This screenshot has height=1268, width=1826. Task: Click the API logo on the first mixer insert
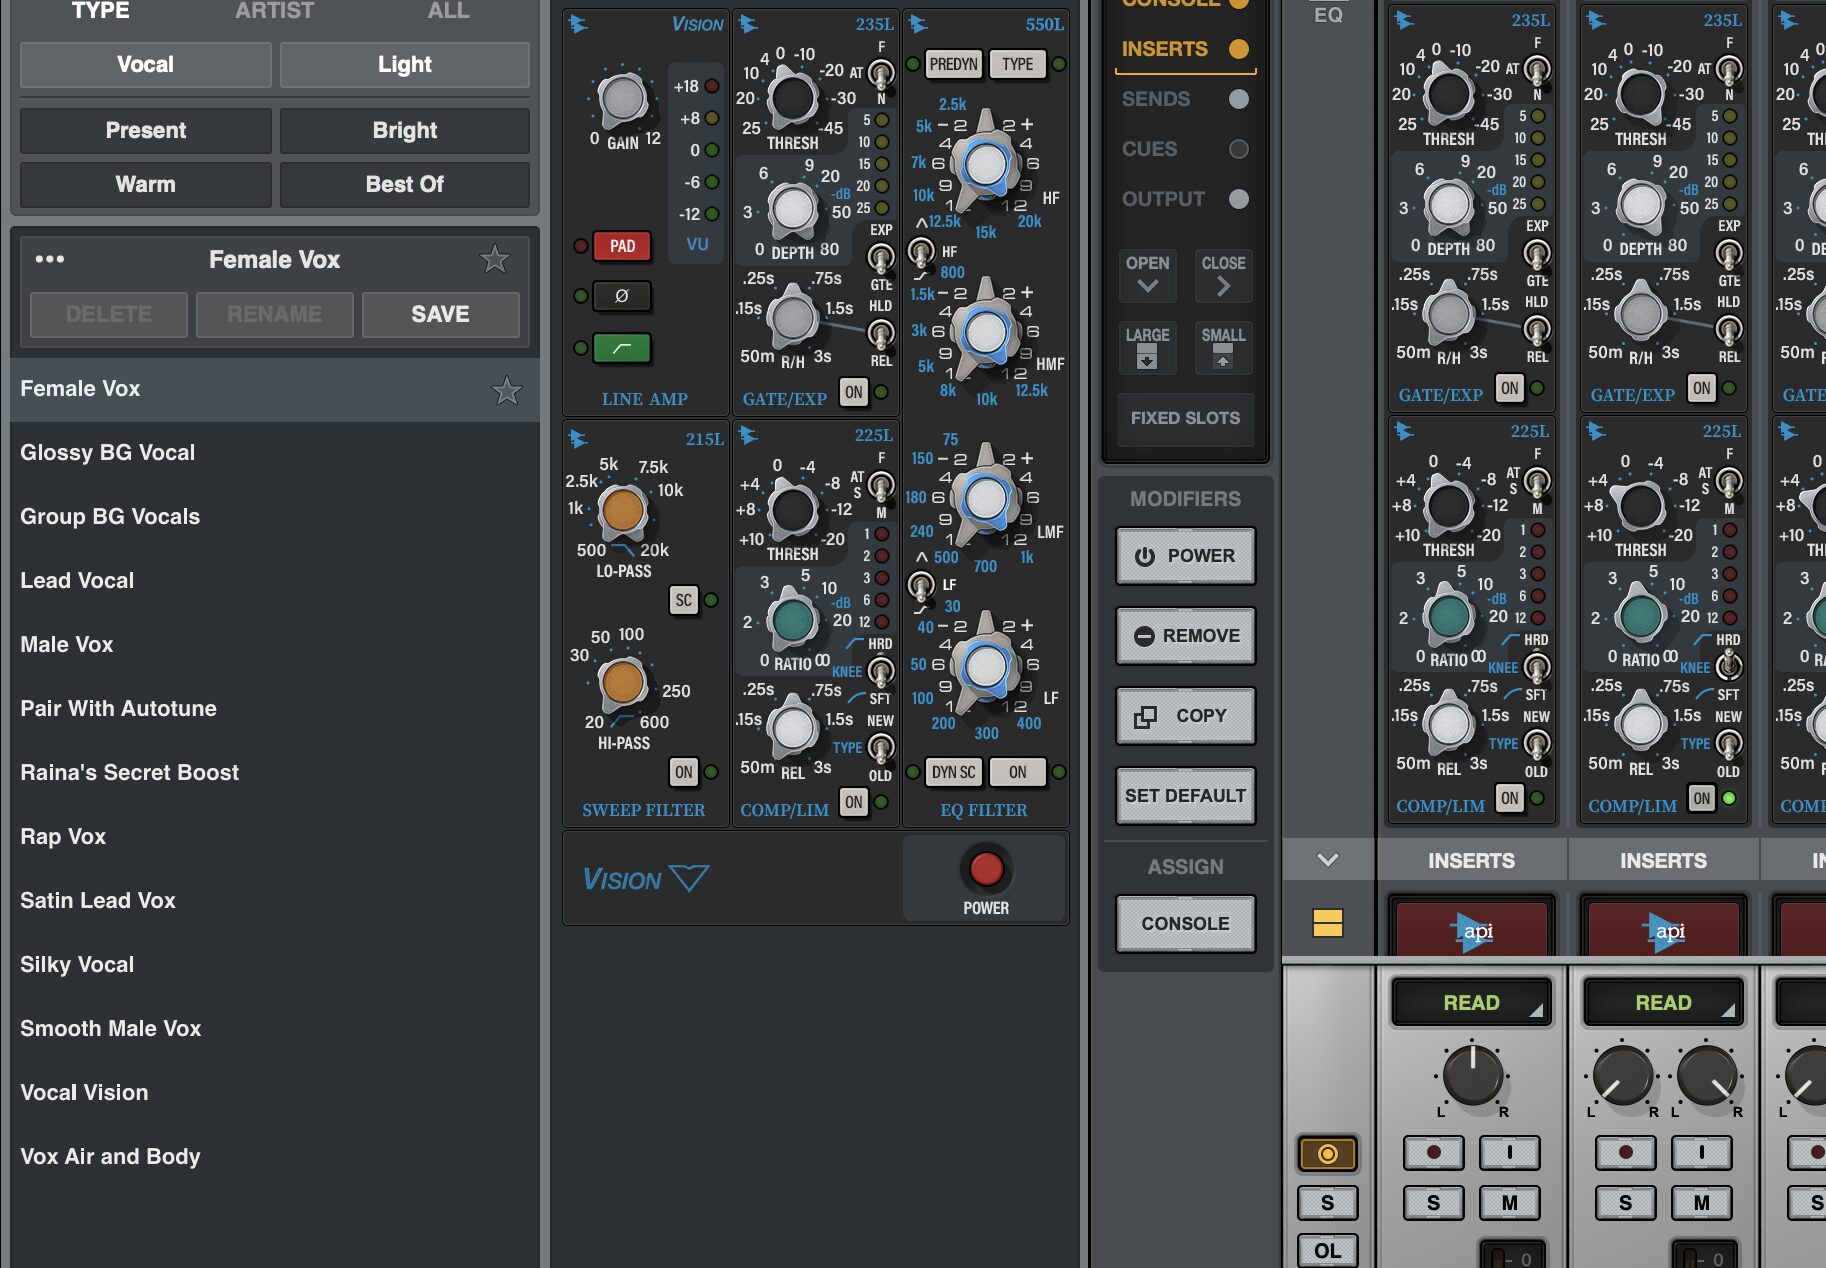1470,932
